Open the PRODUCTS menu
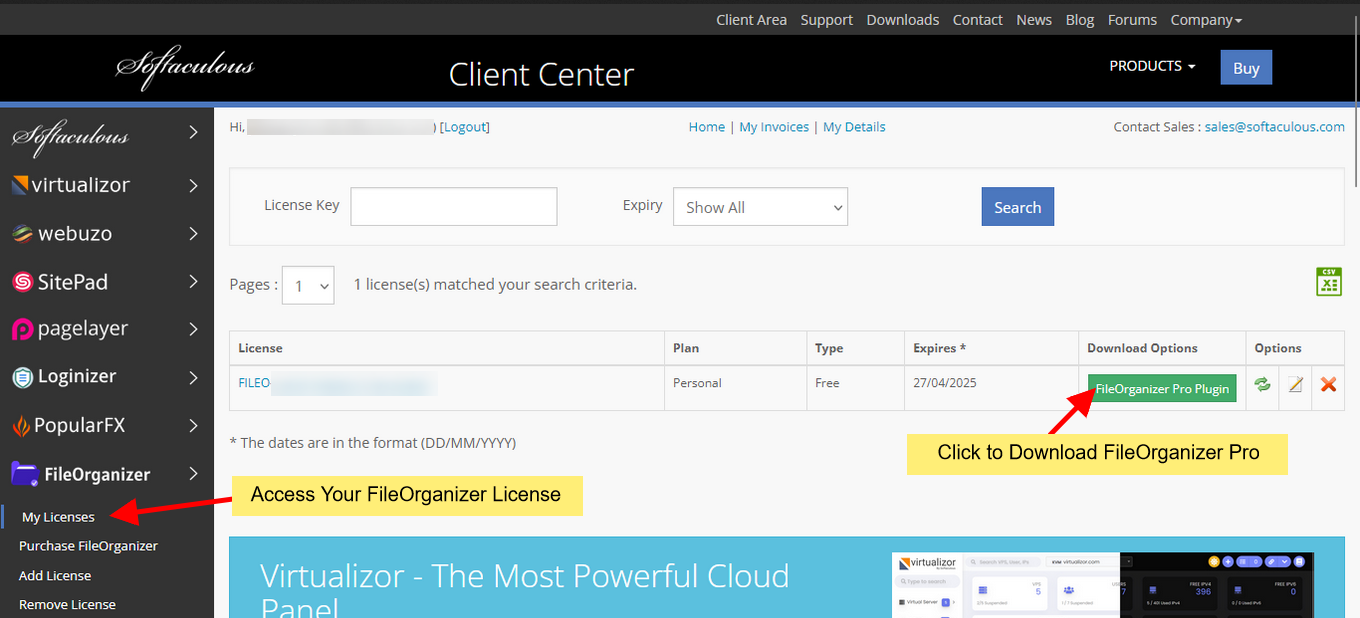This screenshot has width=1360, height=618. point(1151,65)
